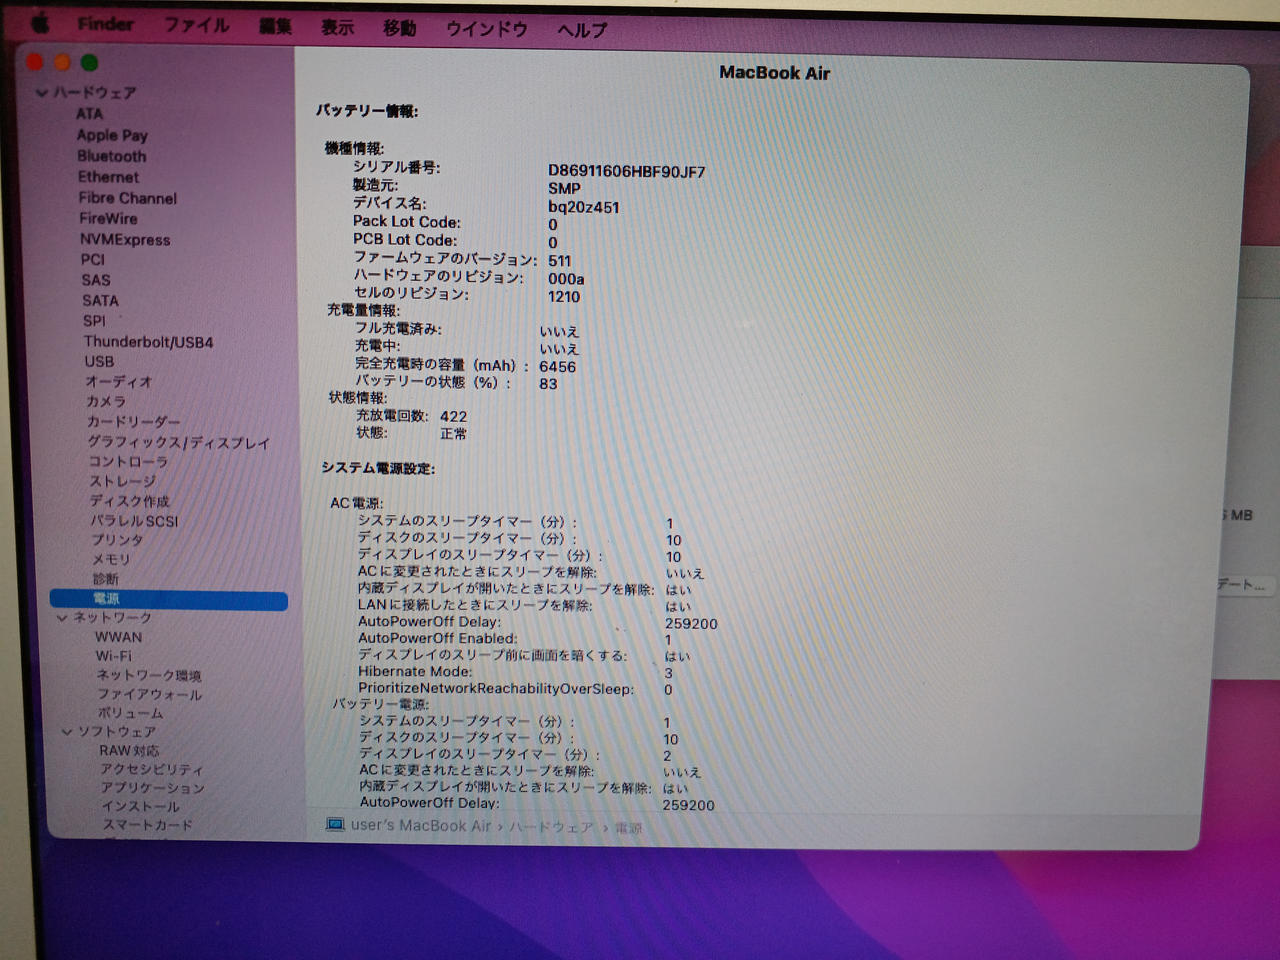Select the highlighted 電源 sidebar item

(x=168, y=599)
